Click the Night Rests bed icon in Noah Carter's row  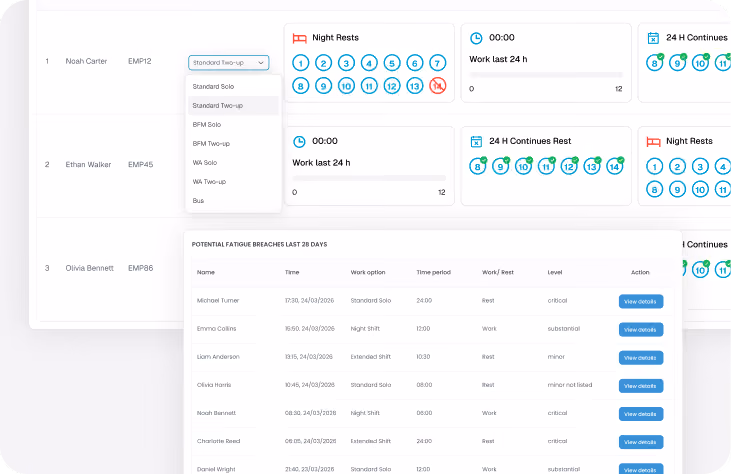(x=299, y=38)
